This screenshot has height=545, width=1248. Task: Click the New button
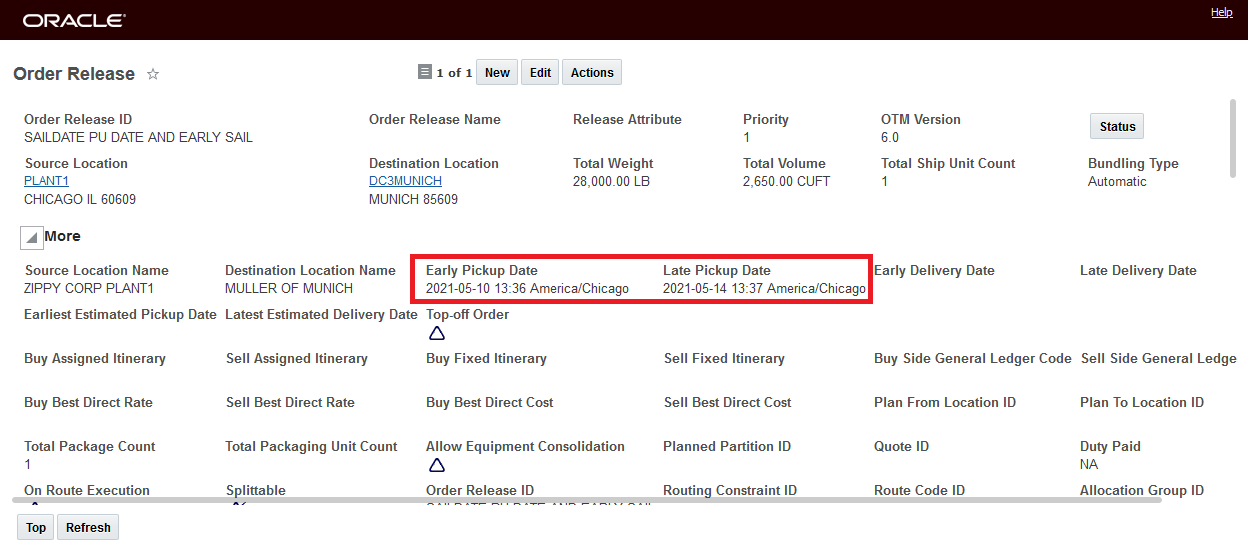(497, 73)
